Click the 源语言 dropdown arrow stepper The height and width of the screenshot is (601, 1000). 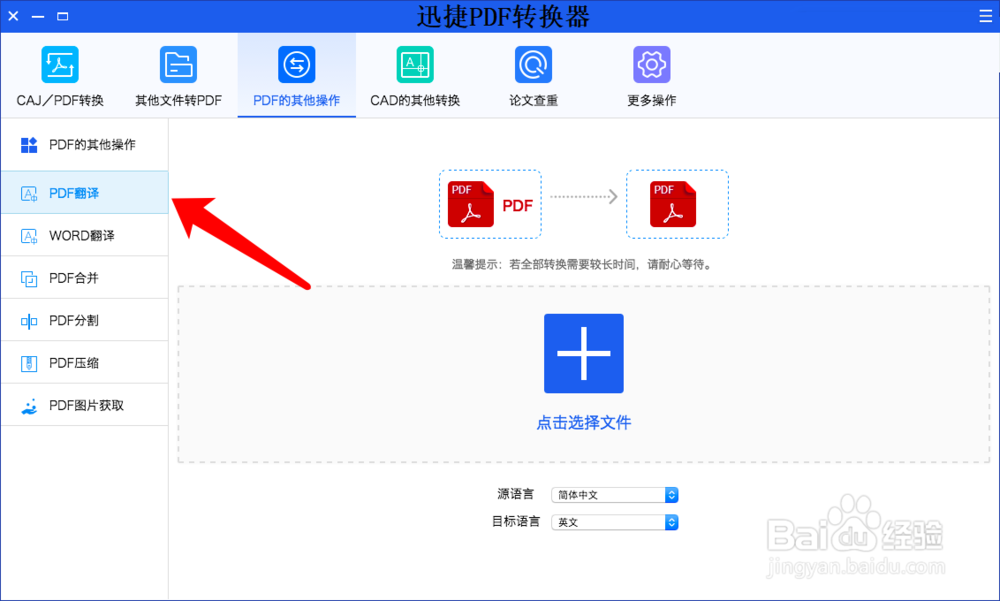click(x=672, y=495)
